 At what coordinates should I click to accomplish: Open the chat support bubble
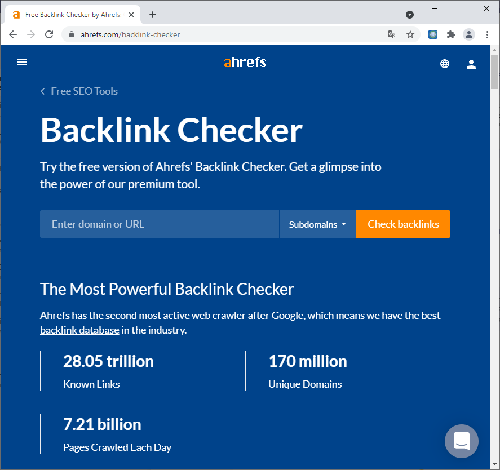pyautogui.click(x=462, y=441)
